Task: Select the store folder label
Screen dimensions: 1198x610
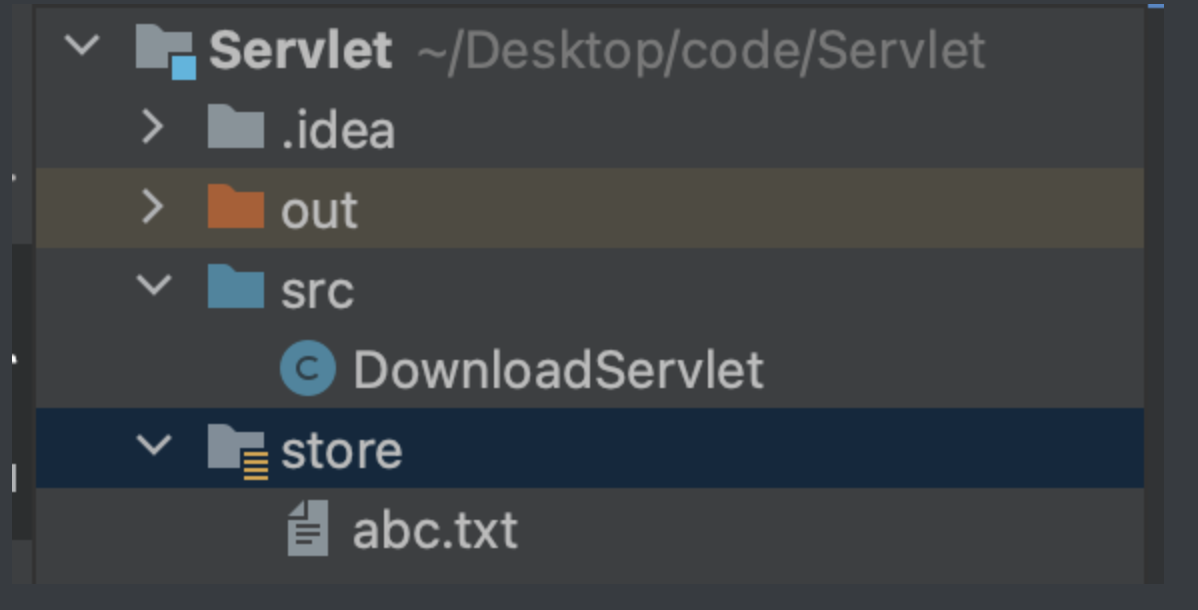Action: point(341,450)
